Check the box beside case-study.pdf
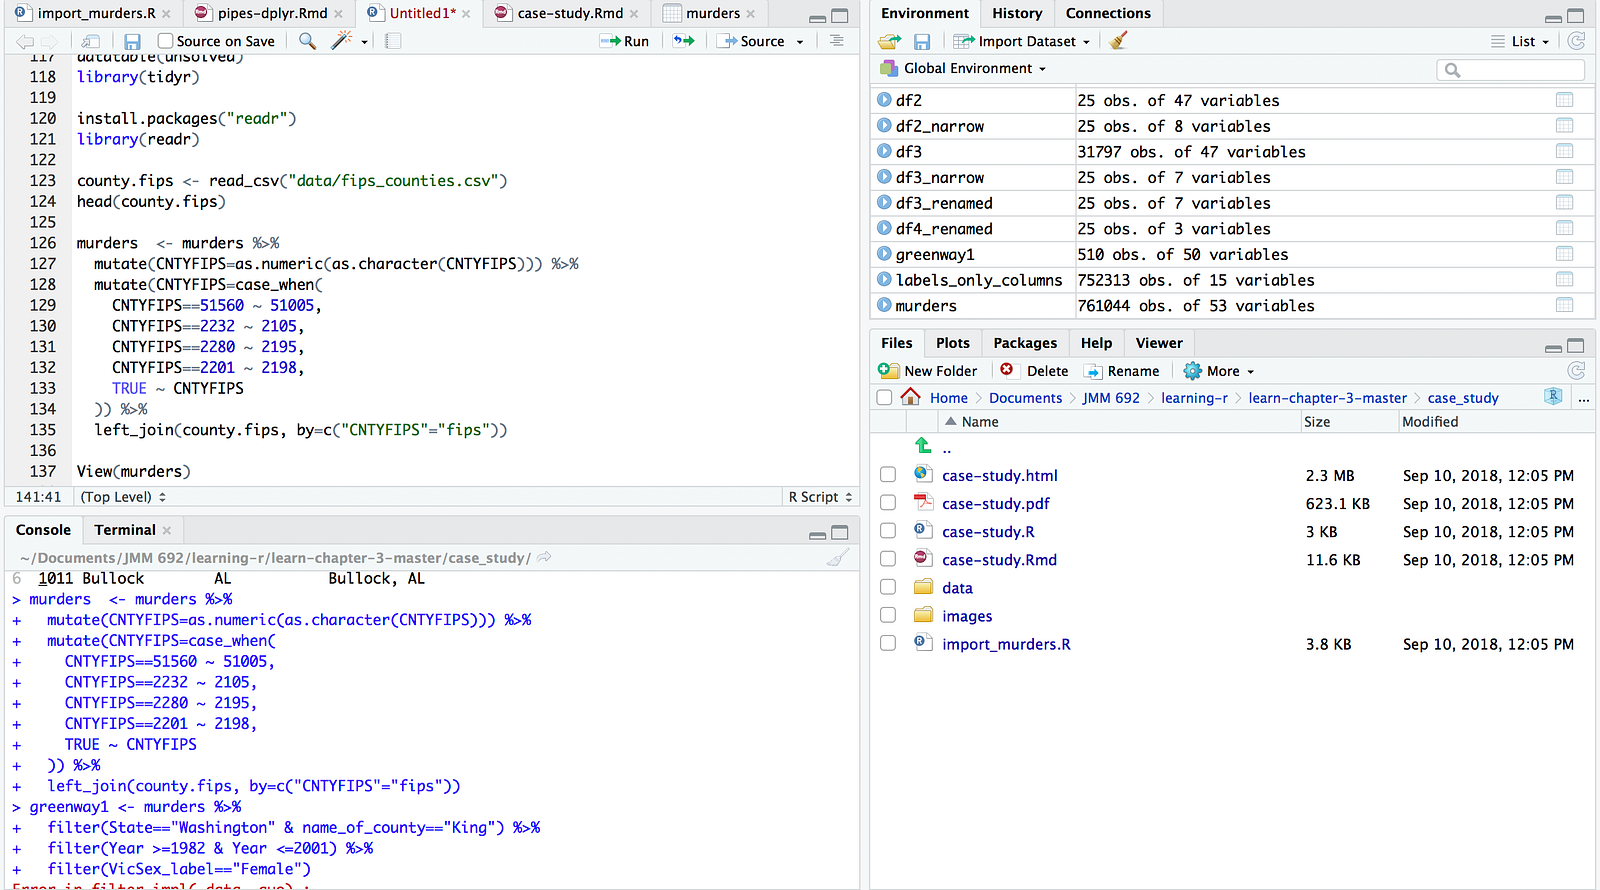 pos(888,503)
